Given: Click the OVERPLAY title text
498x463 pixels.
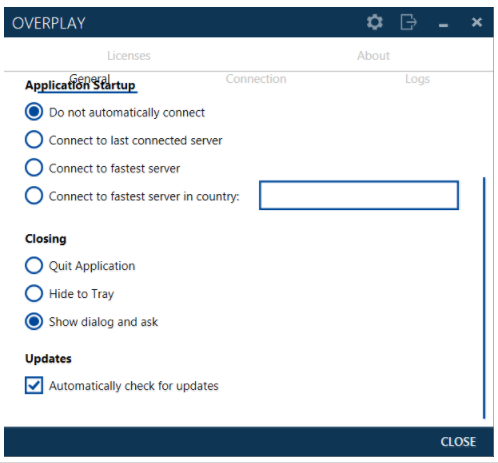Looking at the screenshot, I should [49, 23].
